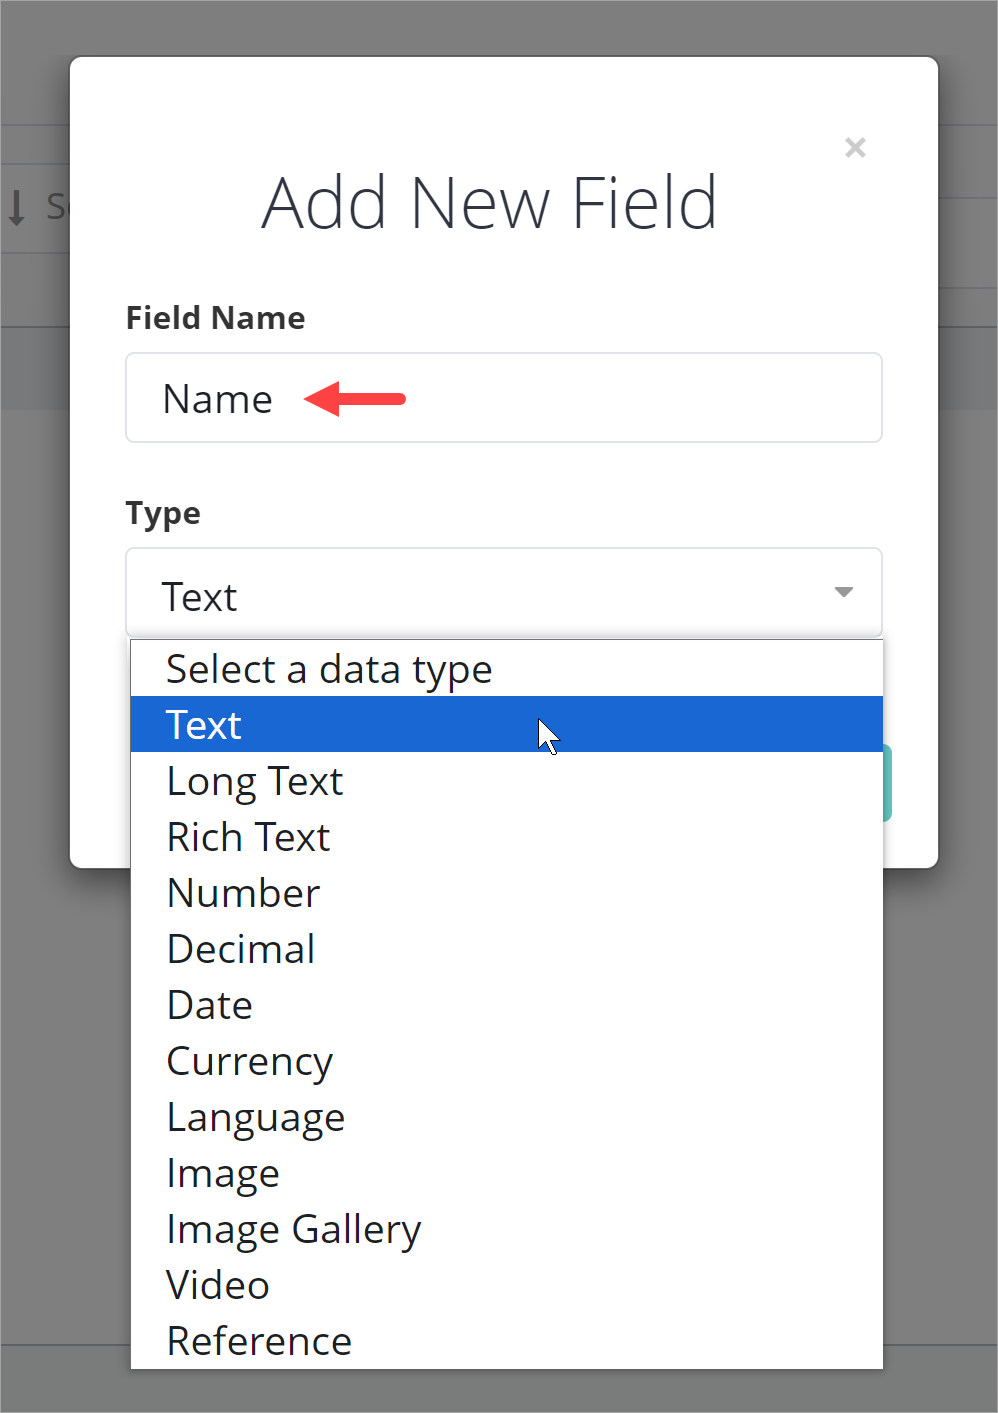The height and width of the screenshot is (1413, 998).
Task: Choose Currency data type
Action: click(250, 1061)
